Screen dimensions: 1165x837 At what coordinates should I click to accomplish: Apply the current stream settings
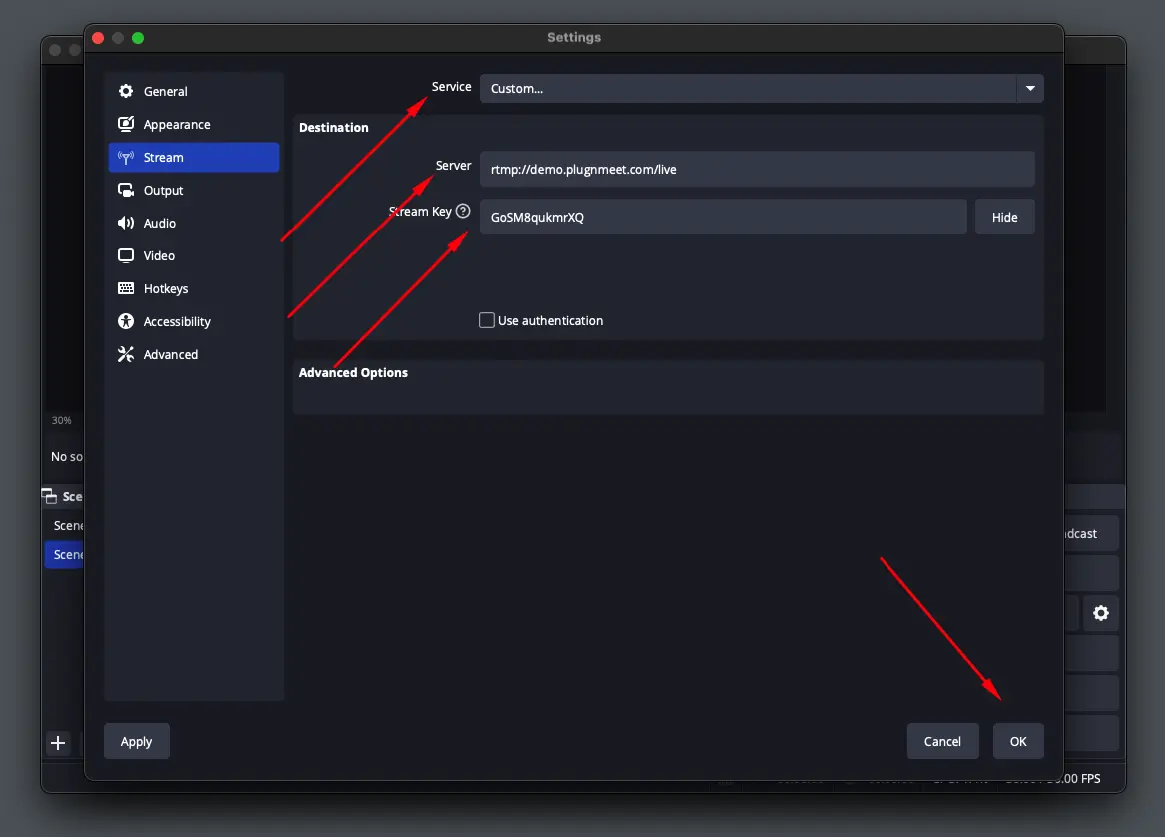tap(136, 741)
